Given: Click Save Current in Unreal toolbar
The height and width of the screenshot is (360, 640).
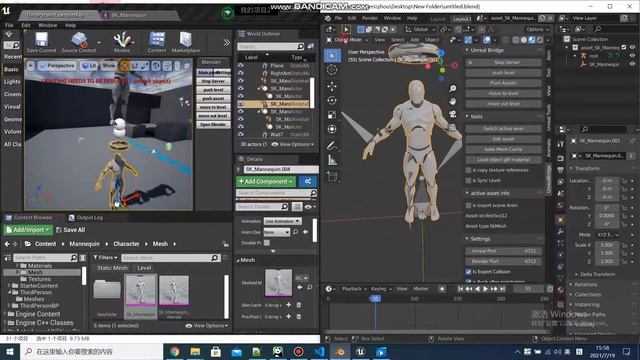Looking at the screenshot, I should [x=41, y=42].
